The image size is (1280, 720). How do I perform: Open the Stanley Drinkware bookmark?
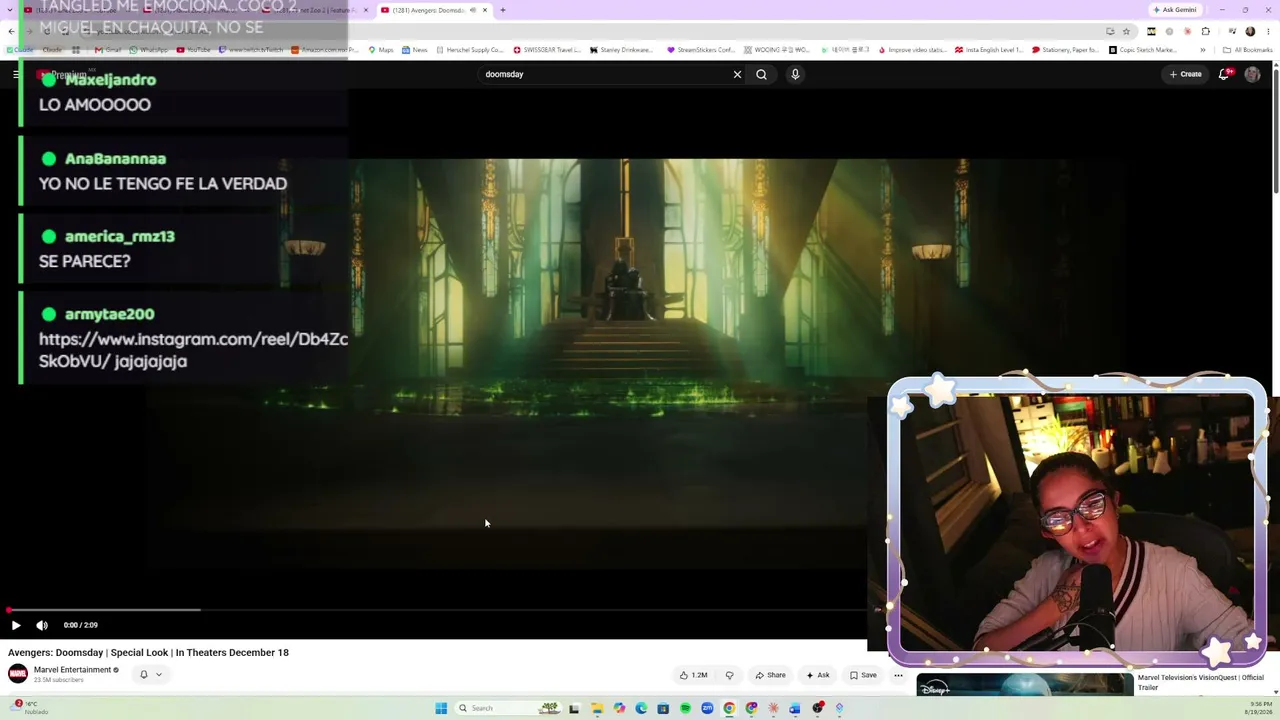pyautogui.click(x=622, y=50)
